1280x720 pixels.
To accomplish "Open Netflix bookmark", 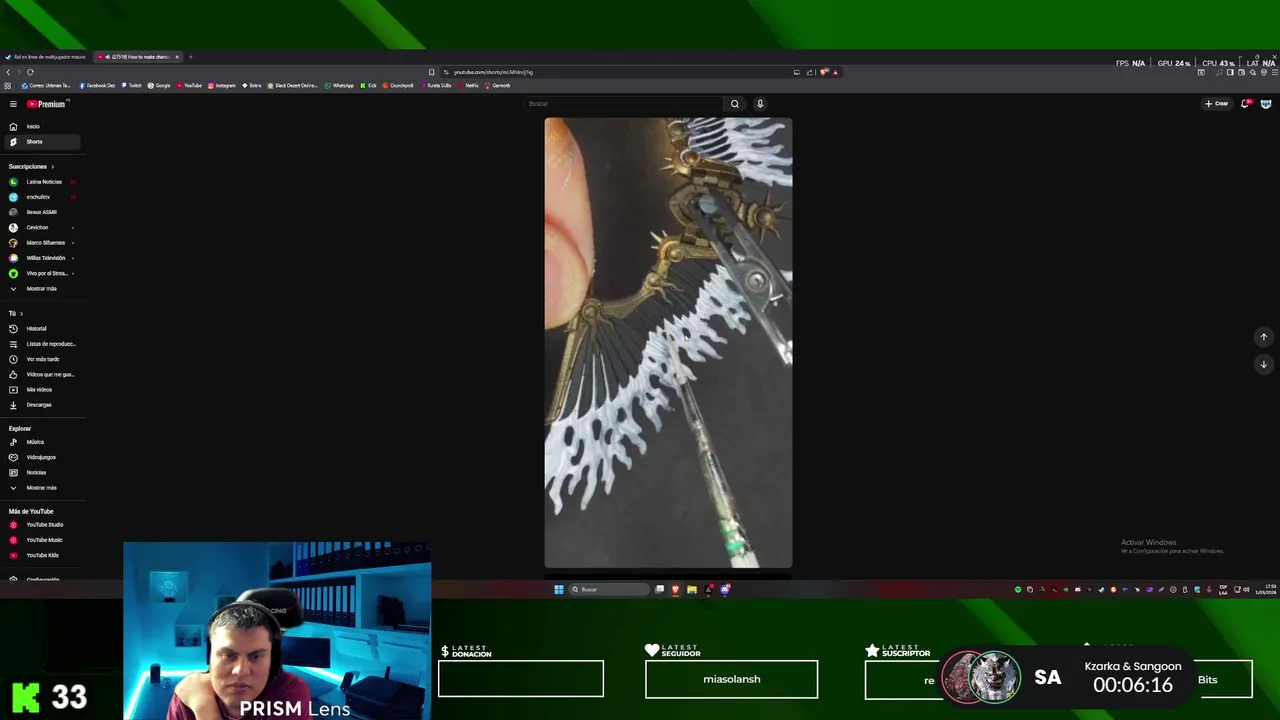I will coord(469,86).
